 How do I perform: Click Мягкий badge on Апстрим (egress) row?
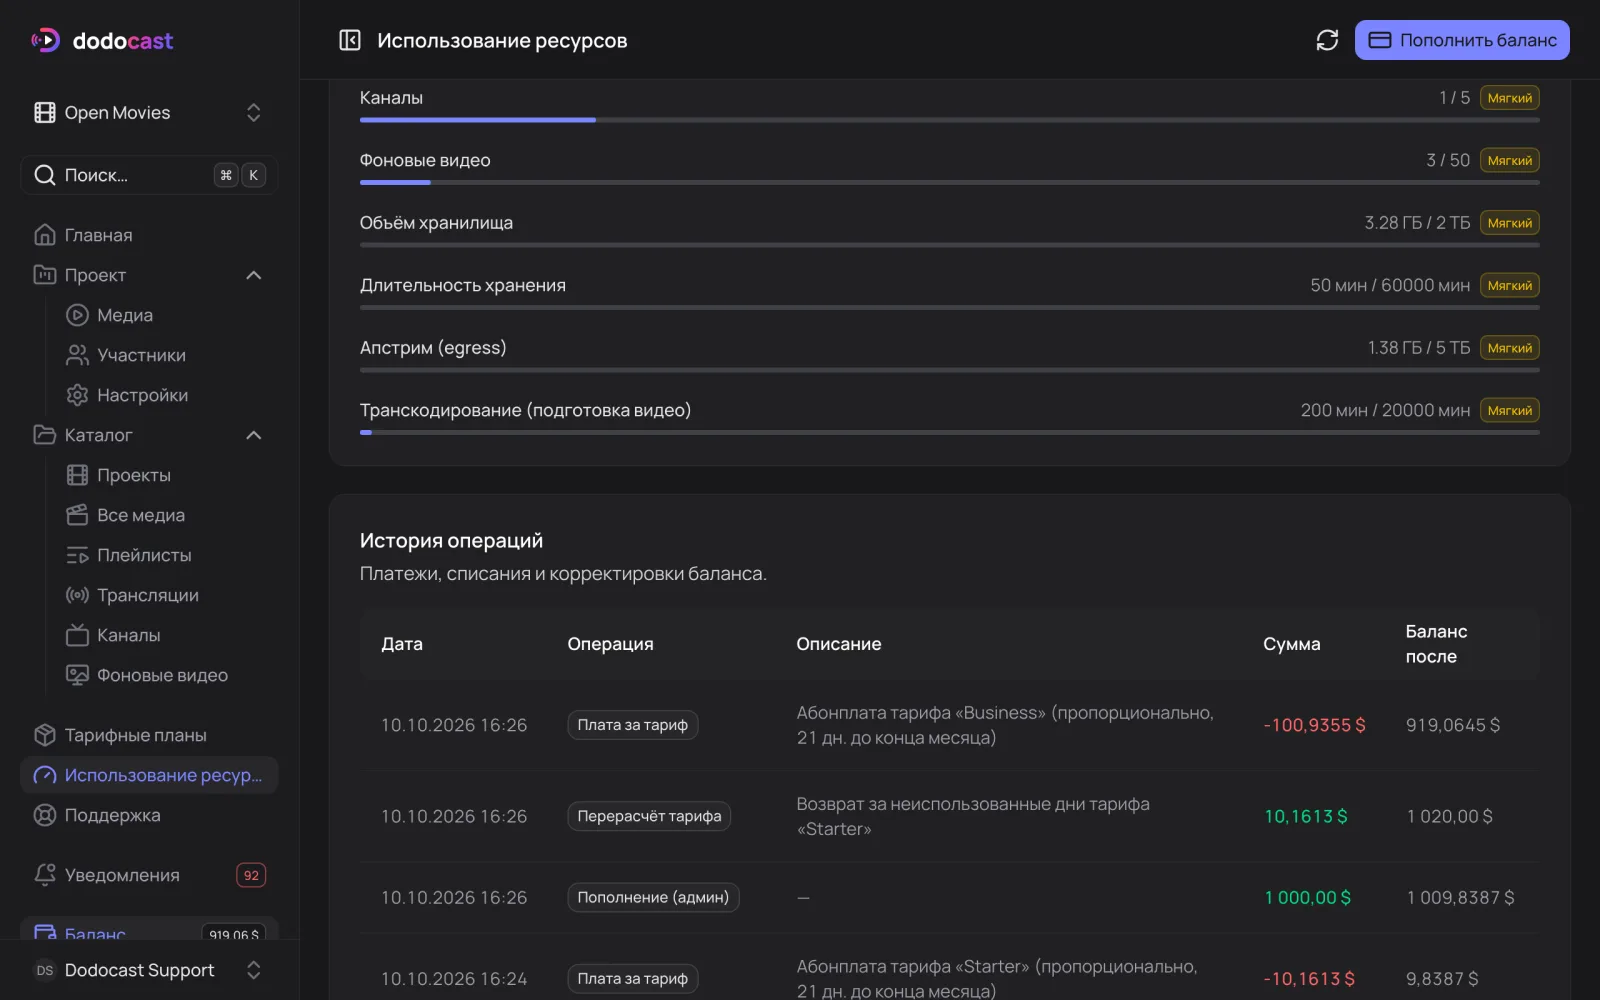tap(1510, 348)
